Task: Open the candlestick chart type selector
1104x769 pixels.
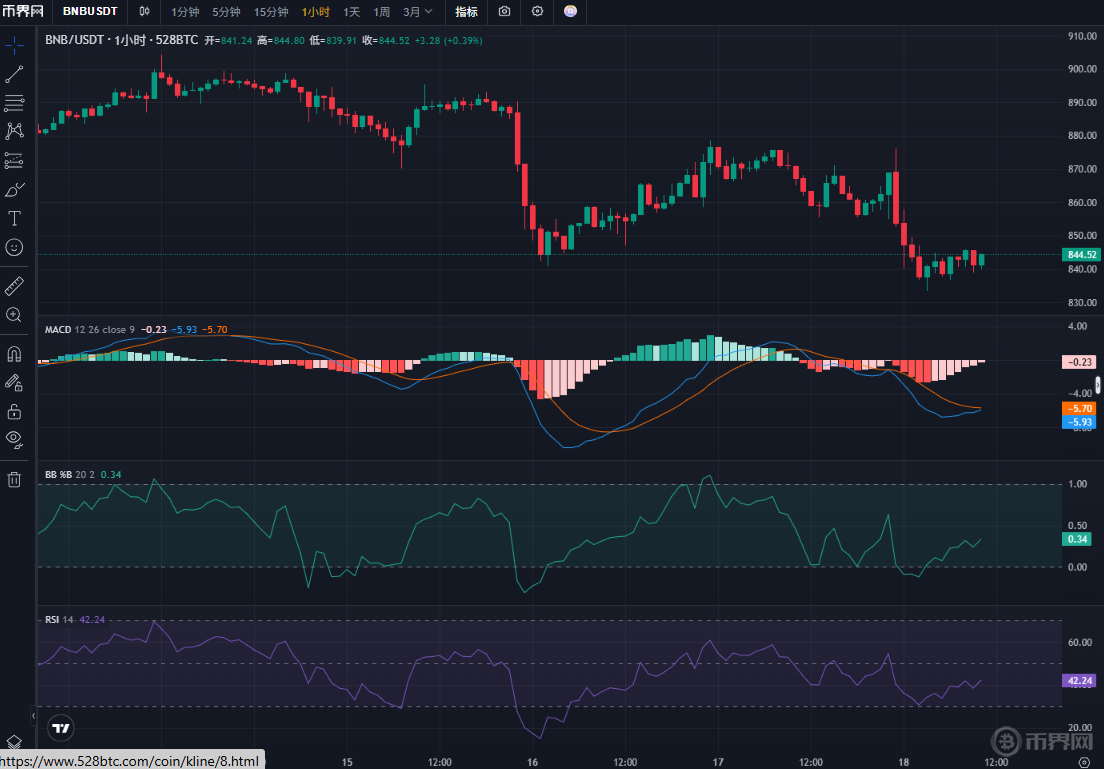Action: pos(145,12)
